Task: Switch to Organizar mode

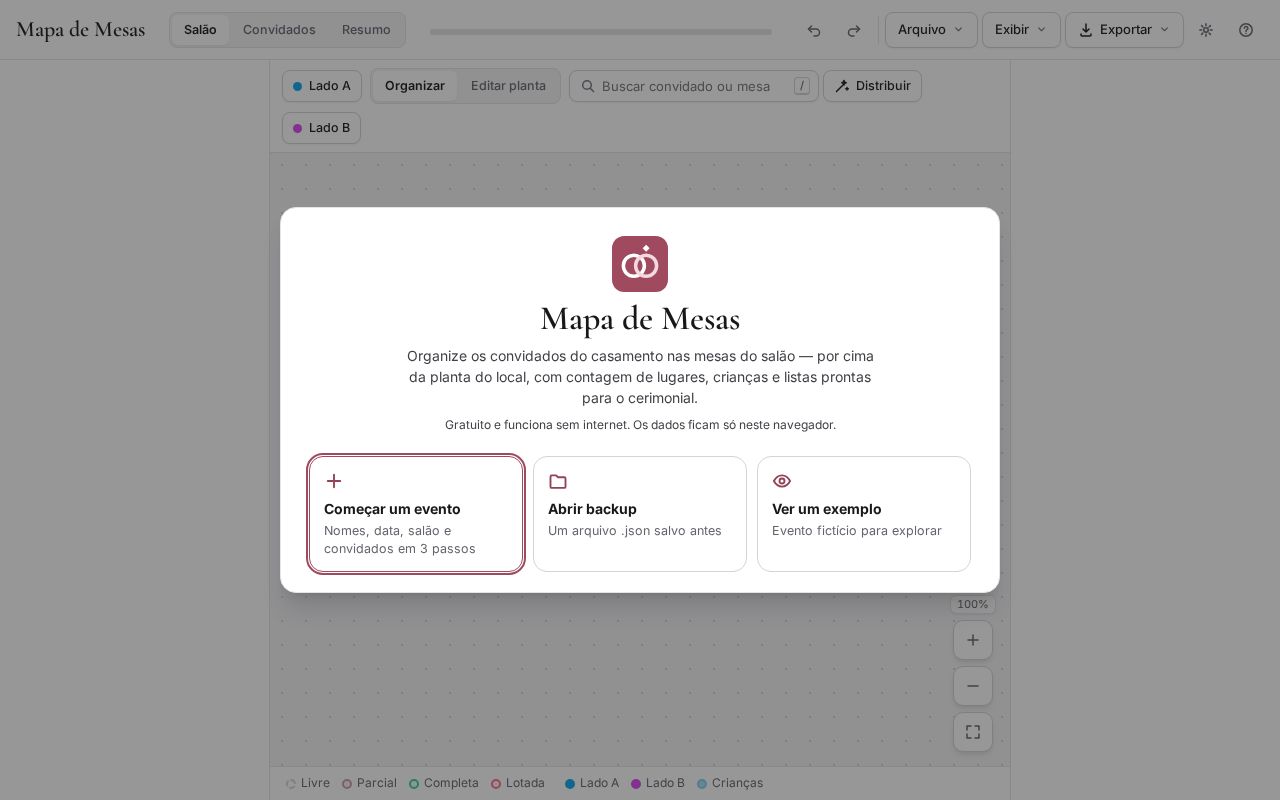Action: pyautogui.click(x=415, y=86)
